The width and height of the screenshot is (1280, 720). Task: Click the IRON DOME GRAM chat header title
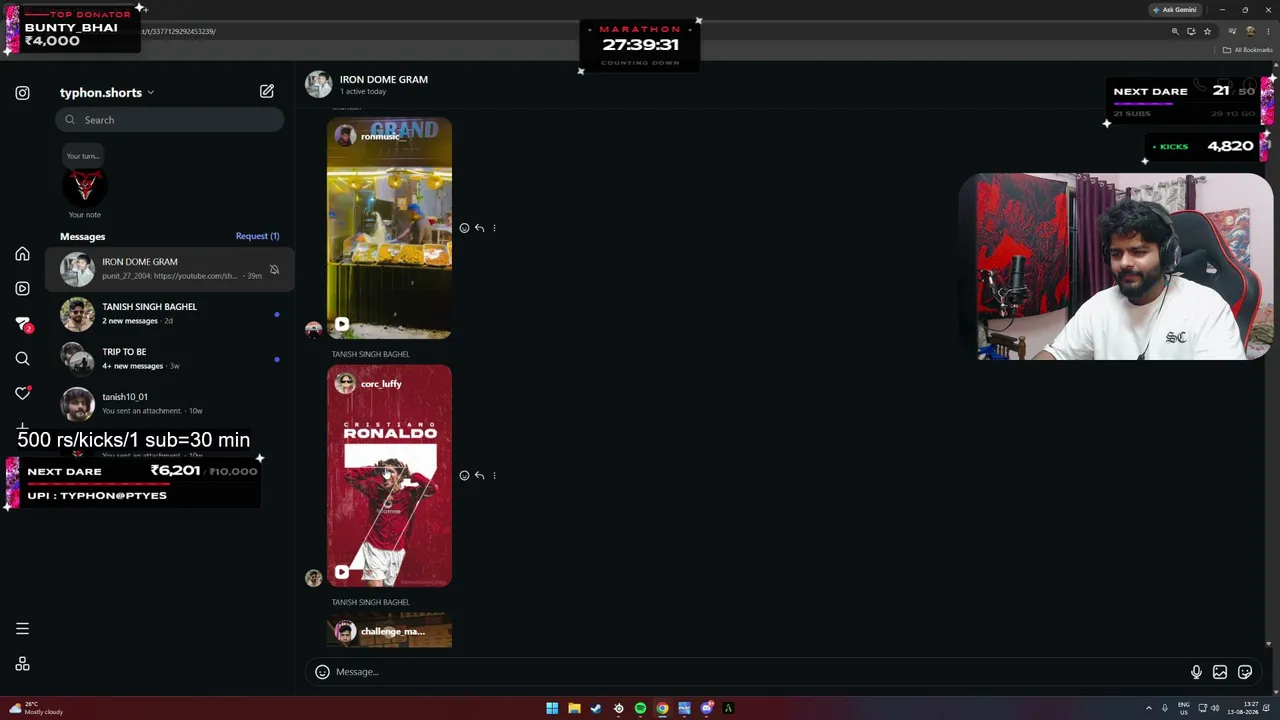(384, 79)
